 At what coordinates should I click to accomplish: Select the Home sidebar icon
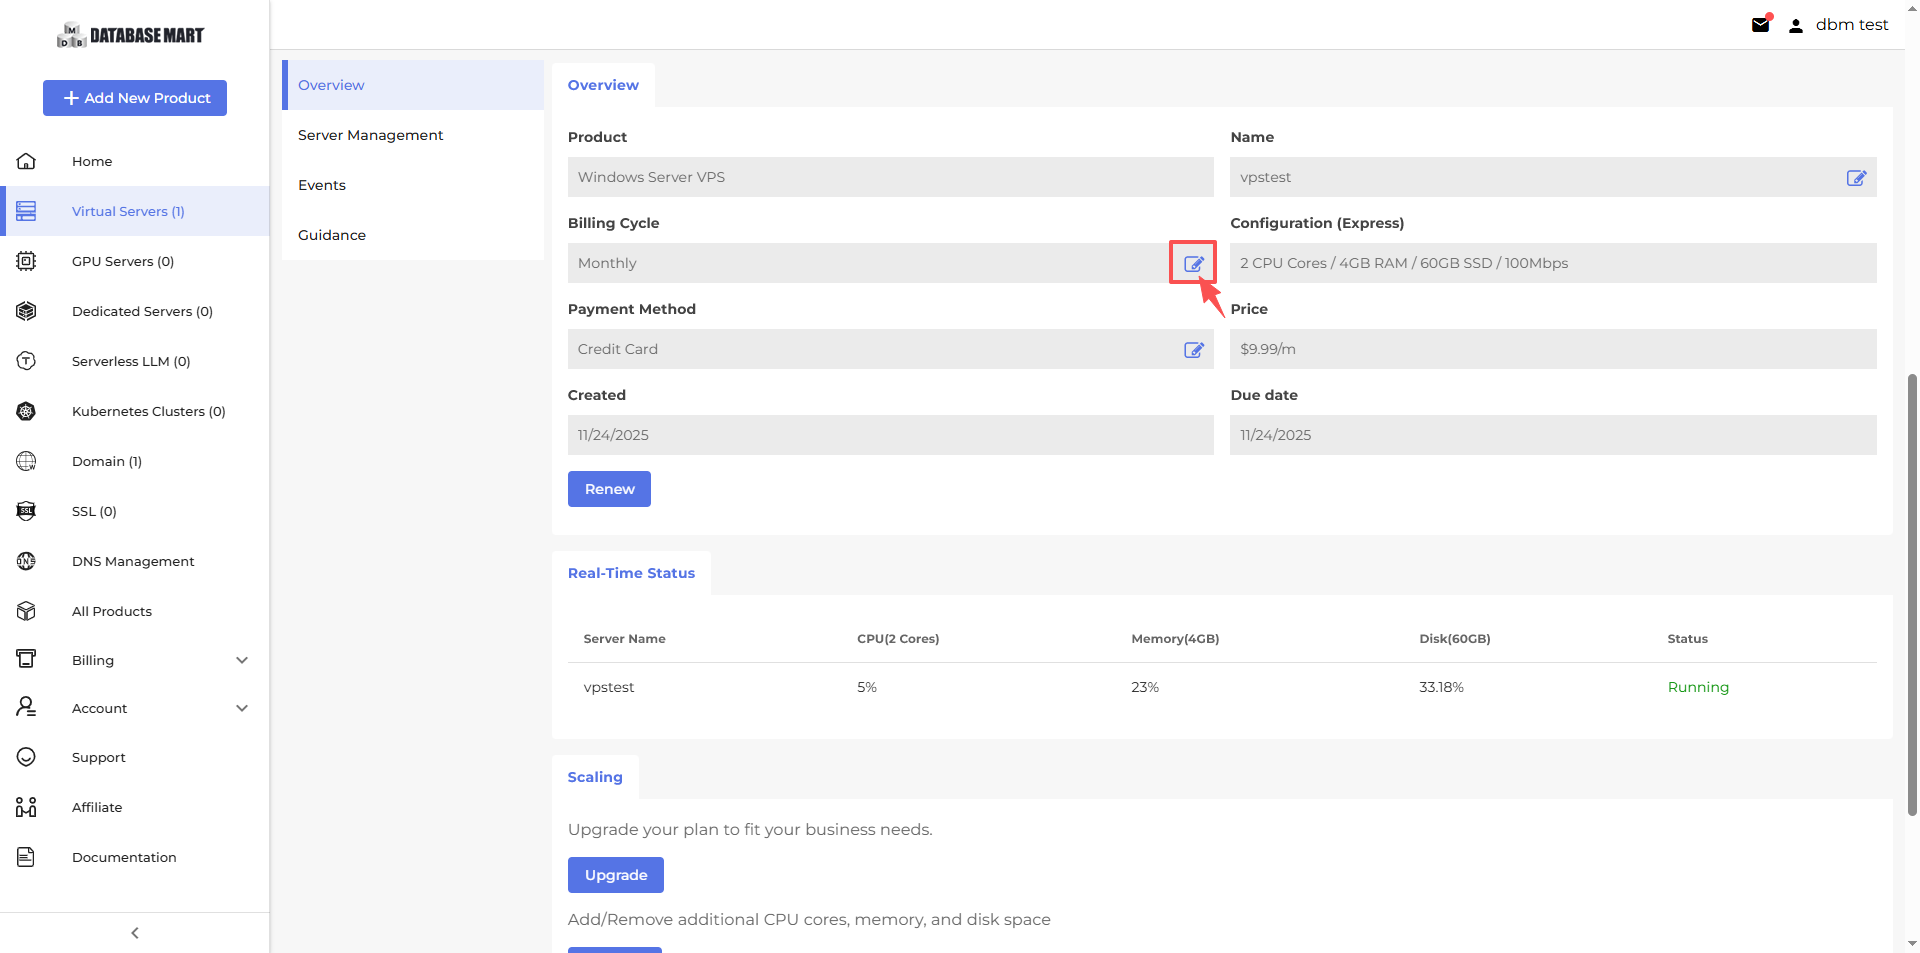pos(27,161)
